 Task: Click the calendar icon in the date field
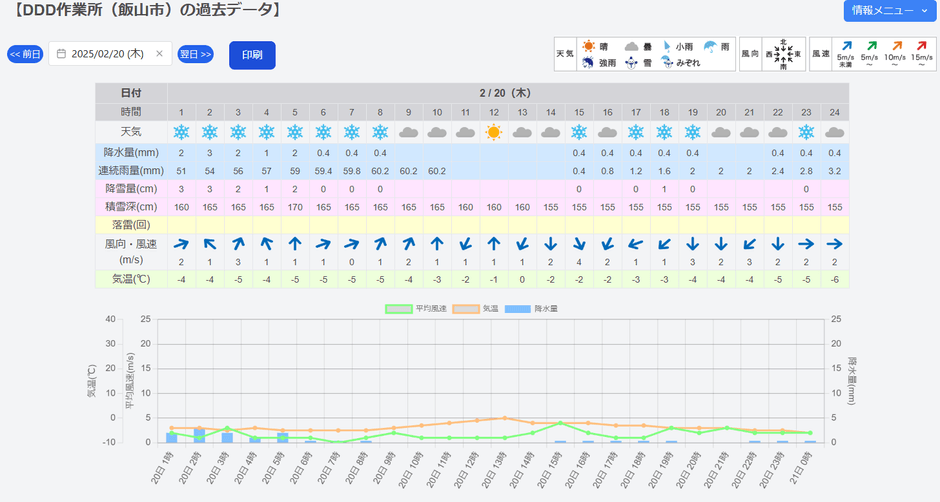point(61,54)
